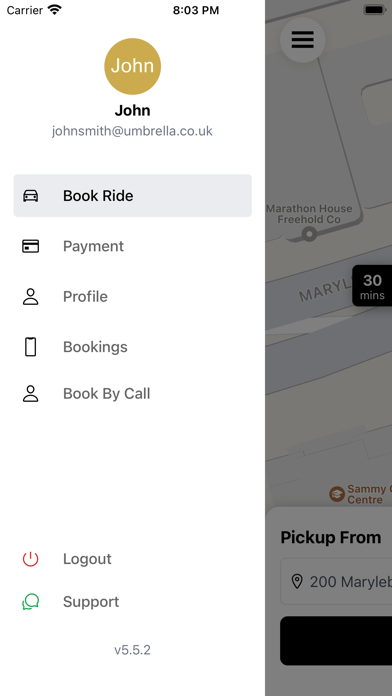The width and height of the screenshot is (392, 696).
Task: Go to the Profile menu entry
Action: point(133,297)
